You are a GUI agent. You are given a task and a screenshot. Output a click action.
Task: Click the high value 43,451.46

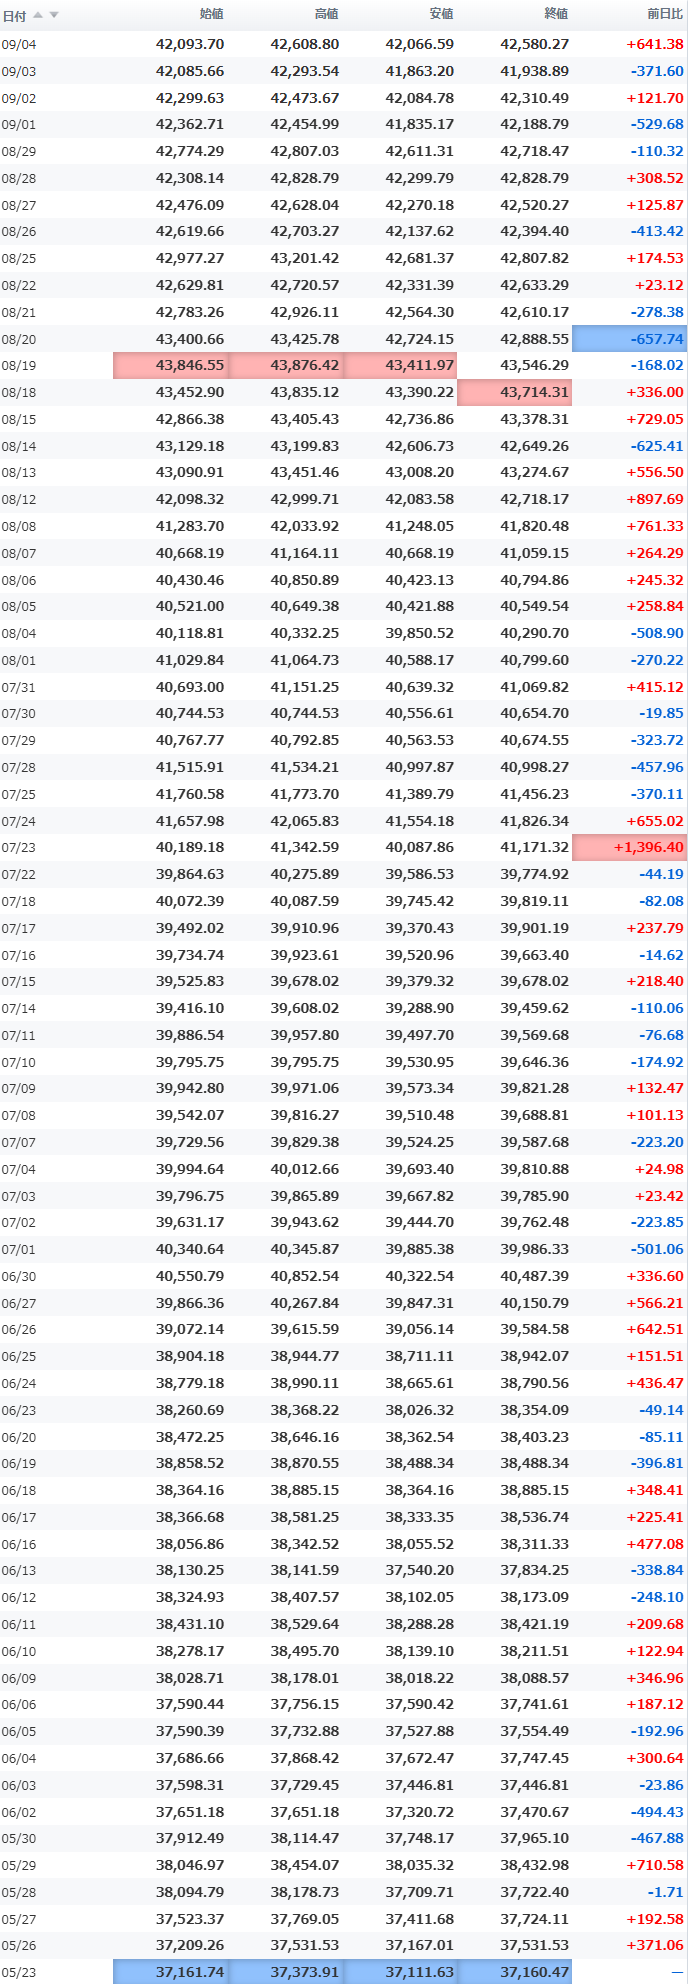tap(305, 473)
